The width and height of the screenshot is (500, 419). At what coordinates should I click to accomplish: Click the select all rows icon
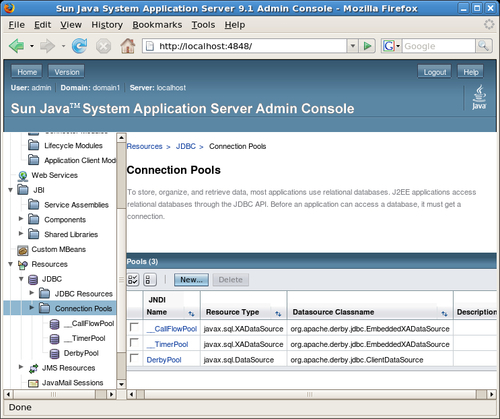coord(133,279)
